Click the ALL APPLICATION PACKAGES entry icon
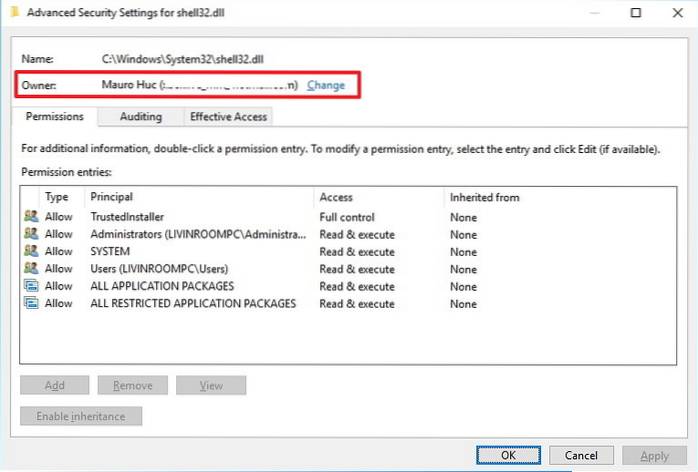Viewport: 698px width, 472px height. point(31,286)
